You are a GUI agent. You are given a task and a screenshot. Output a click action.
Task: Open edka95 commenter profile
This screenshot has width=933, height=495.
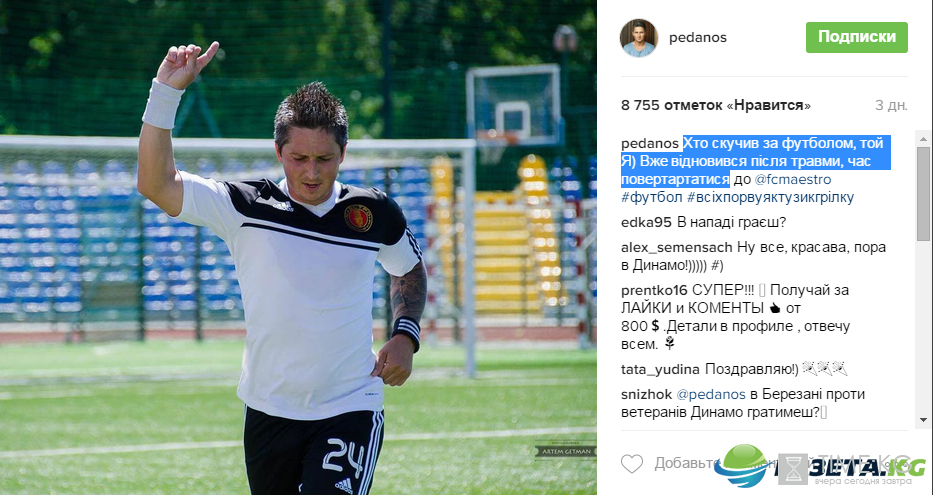click(646, 223)
